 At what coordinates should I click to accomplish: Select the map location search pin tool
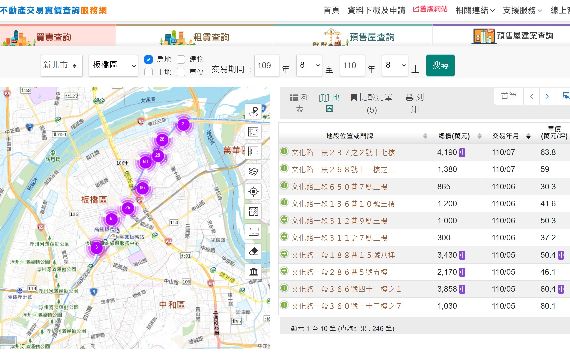tap(253, 112)
